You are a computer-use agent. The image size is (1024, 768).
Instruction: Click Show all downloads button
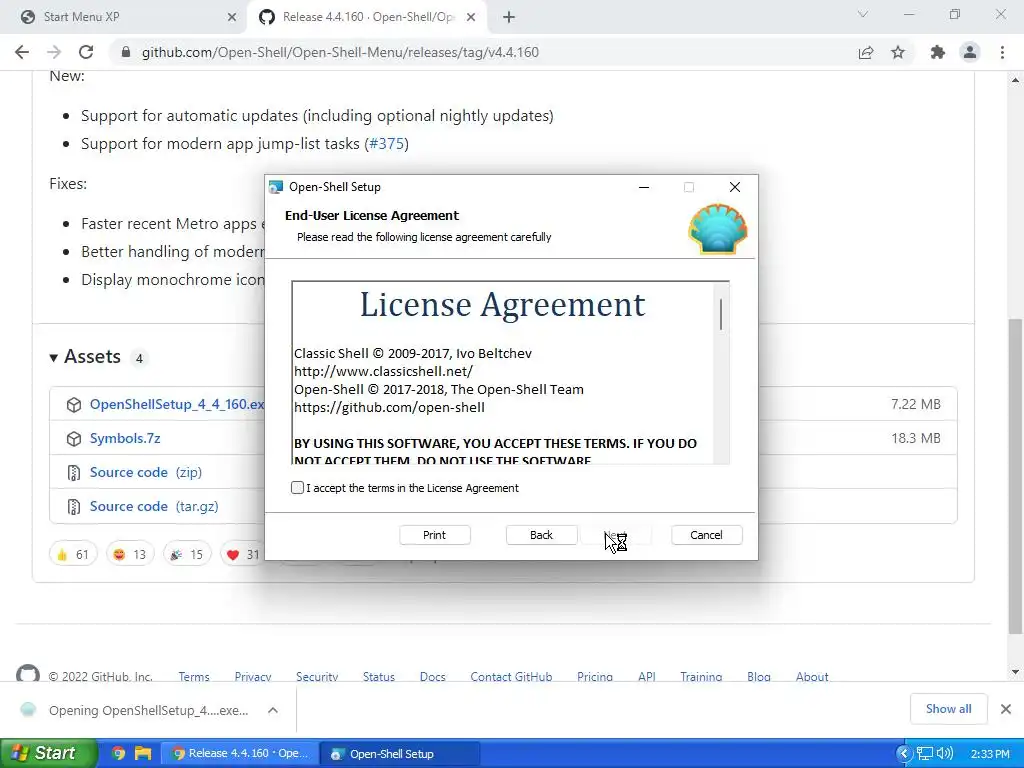point(948,709)
